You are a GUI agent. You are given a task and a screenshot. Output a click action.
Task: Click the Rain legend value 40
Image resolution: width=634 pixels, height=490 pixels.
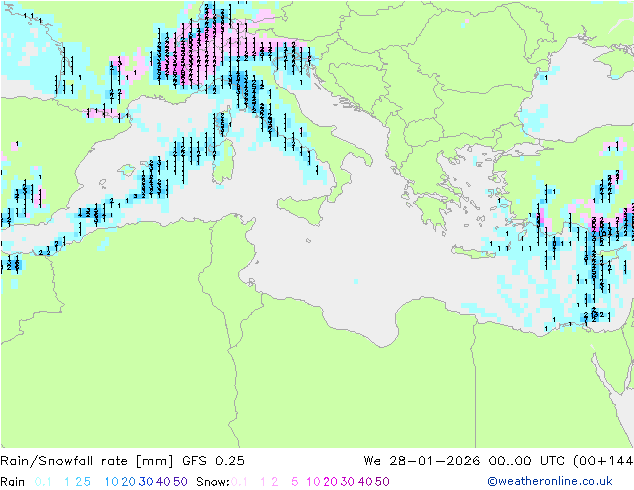point(163,482)
